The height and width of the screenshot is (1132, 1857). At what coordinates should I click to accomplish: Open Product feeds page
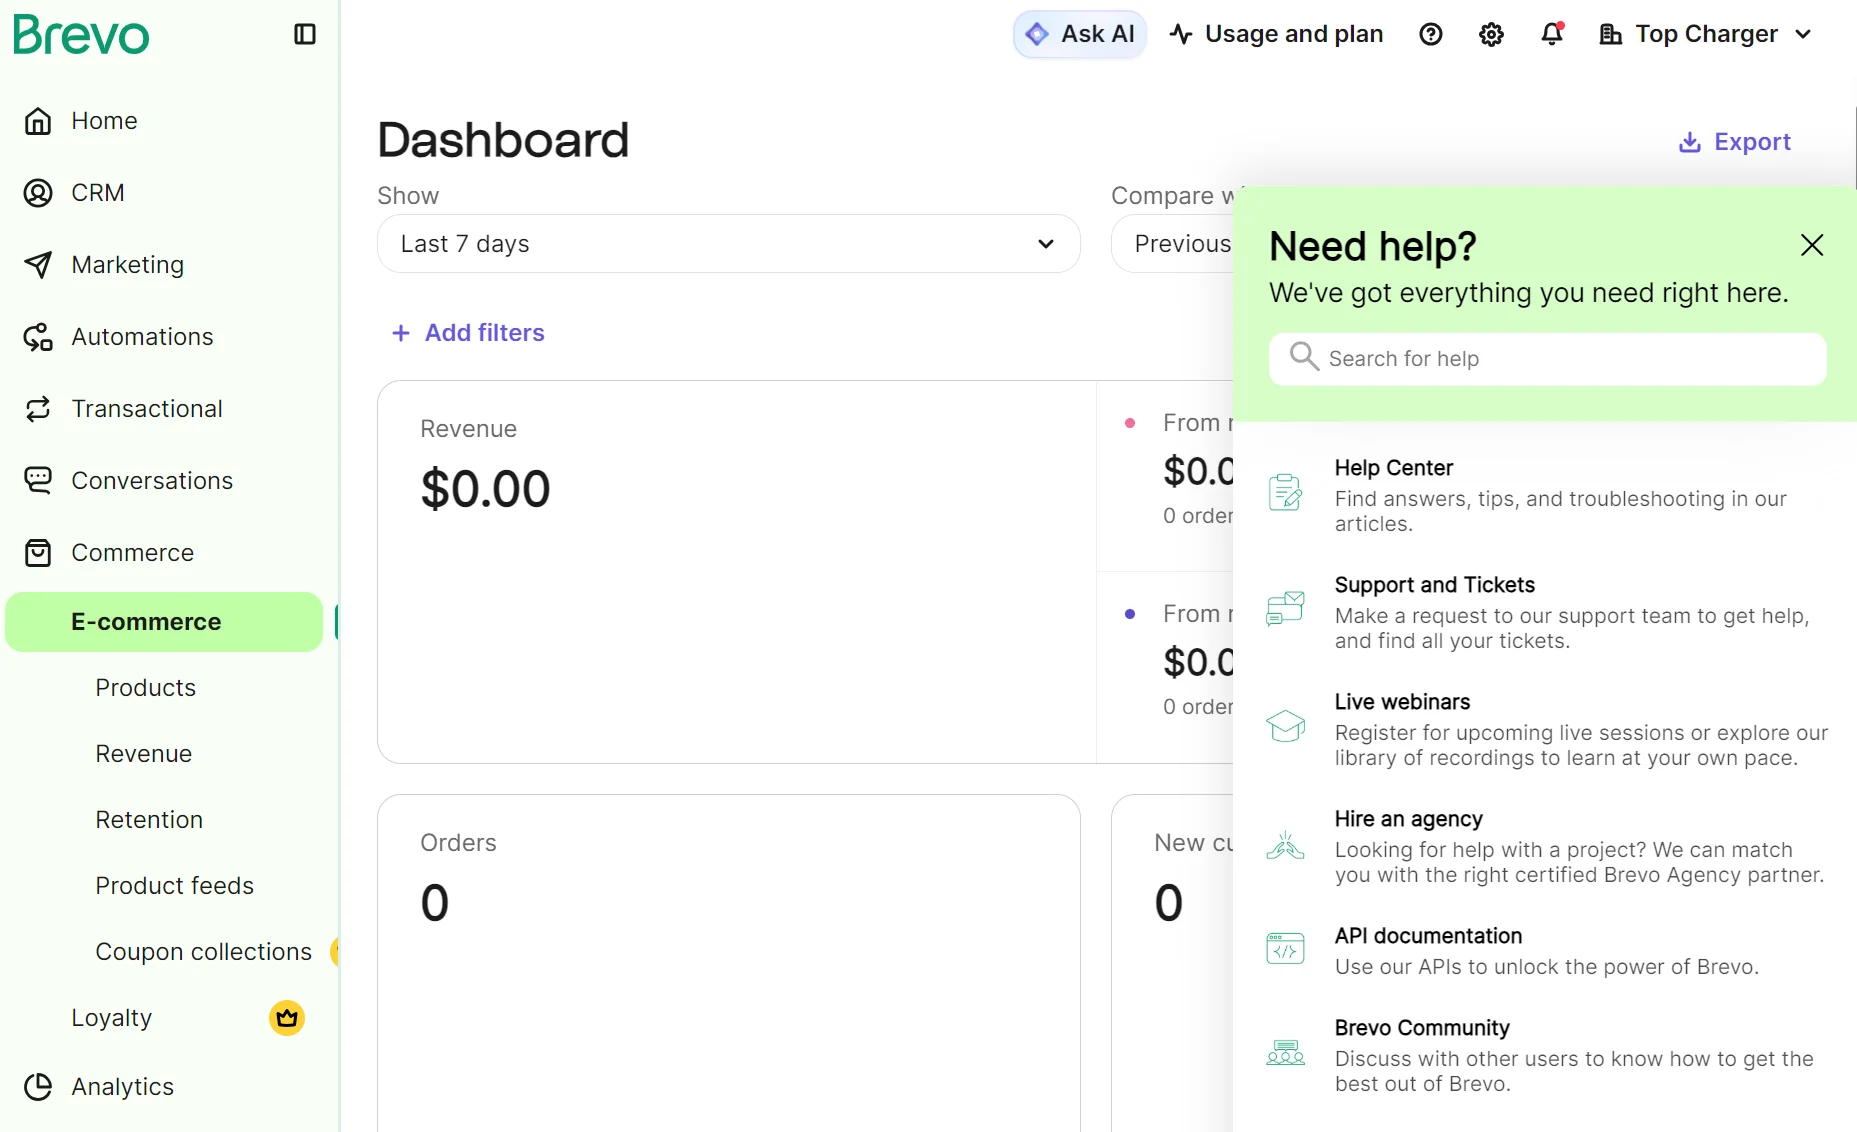pyautogui.click(x=175, y=886)
